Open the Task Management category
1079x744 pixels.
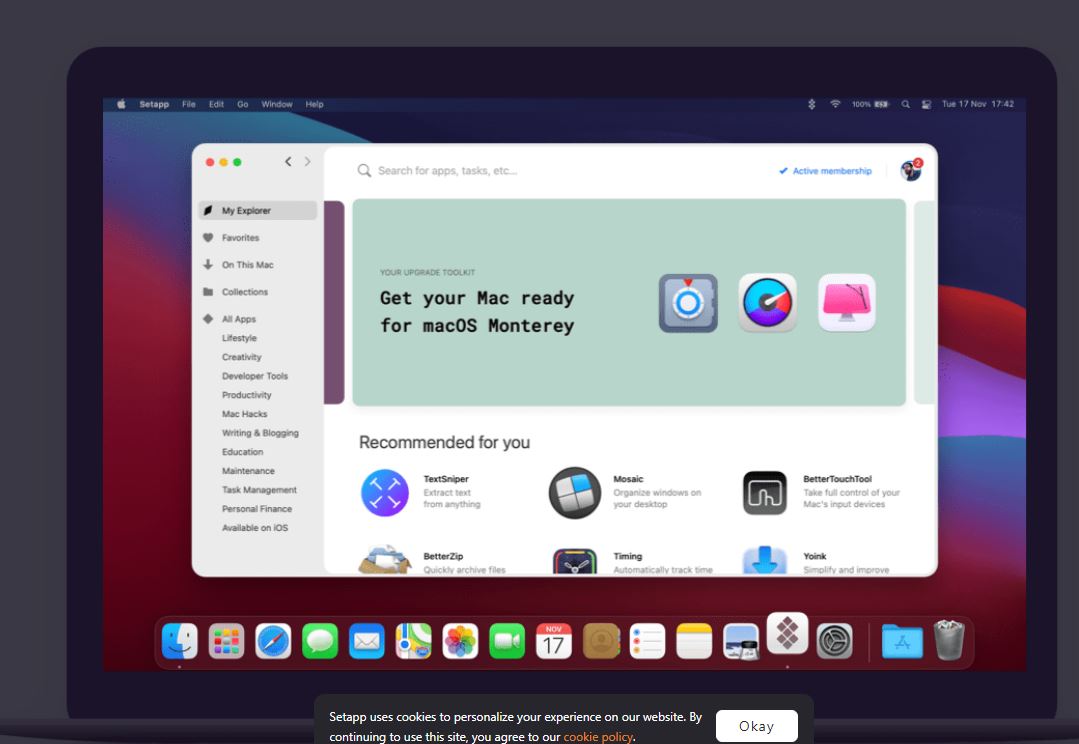click(259, 490)
